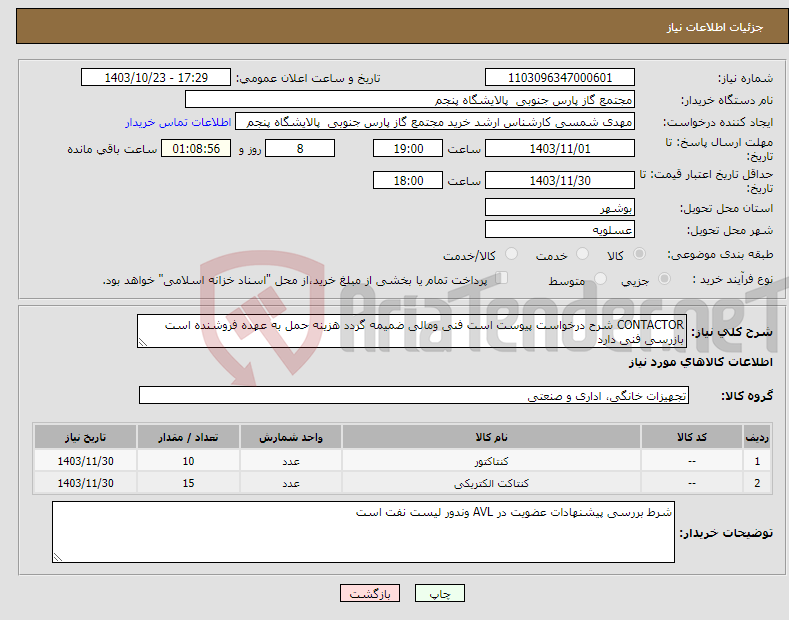Click response deadline time 19:00
Image resolution: width=789 pixels, height=620 pixels.
[408, 149]
